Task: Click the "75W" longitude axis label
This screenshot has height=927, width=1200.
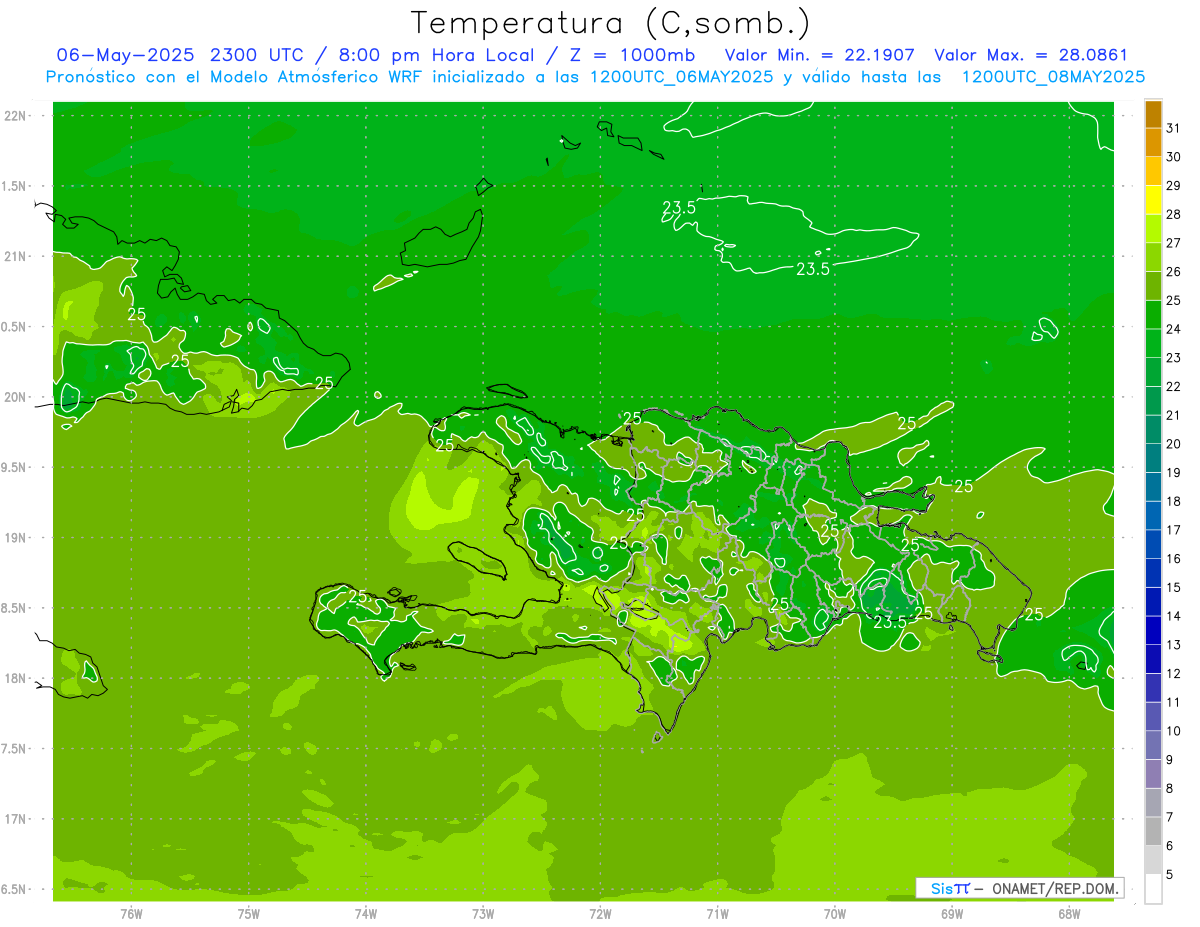Action: click(249, 914)
